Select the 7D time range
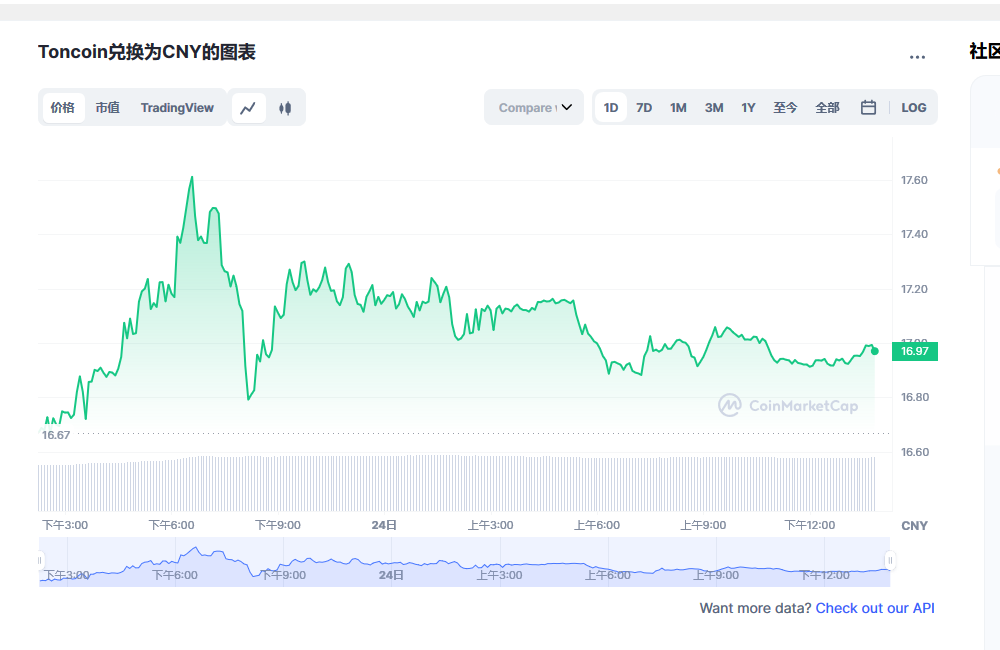The height and width of the screenshot is (650, 1000). tap(644, 108)
